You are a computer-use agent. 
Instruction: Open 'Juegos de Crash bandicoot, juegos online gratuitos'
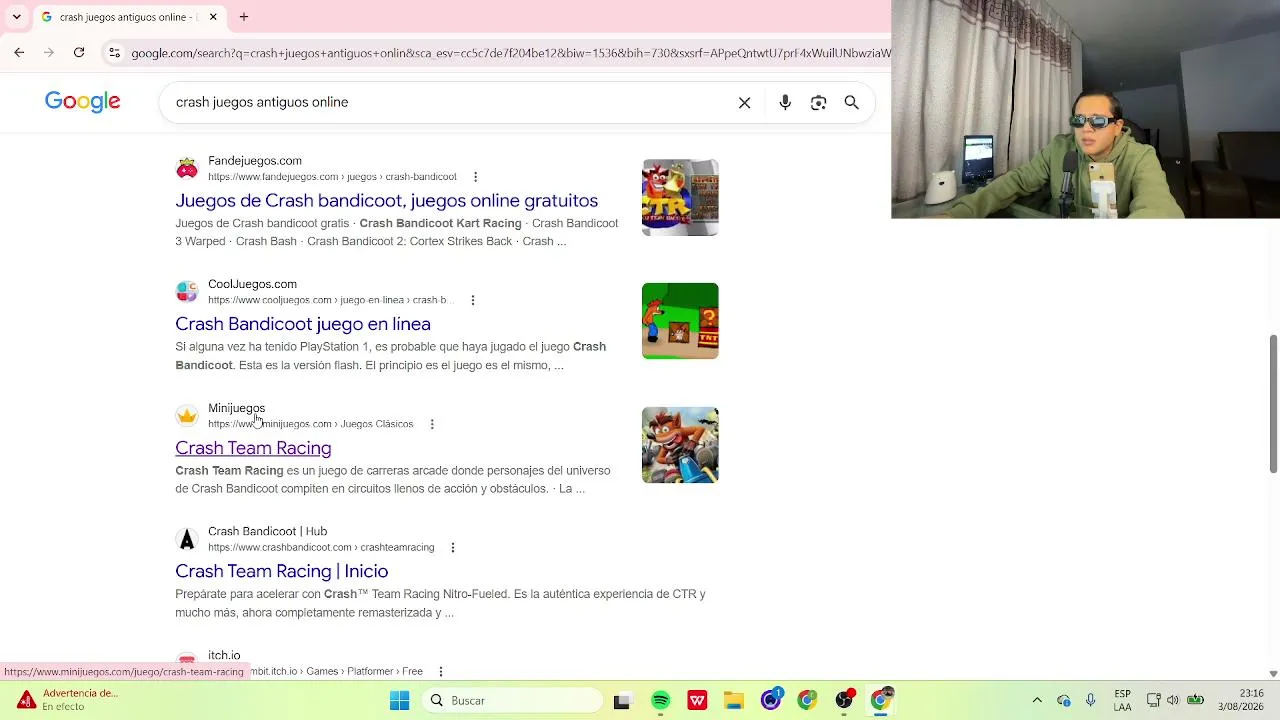coord(387,200)
